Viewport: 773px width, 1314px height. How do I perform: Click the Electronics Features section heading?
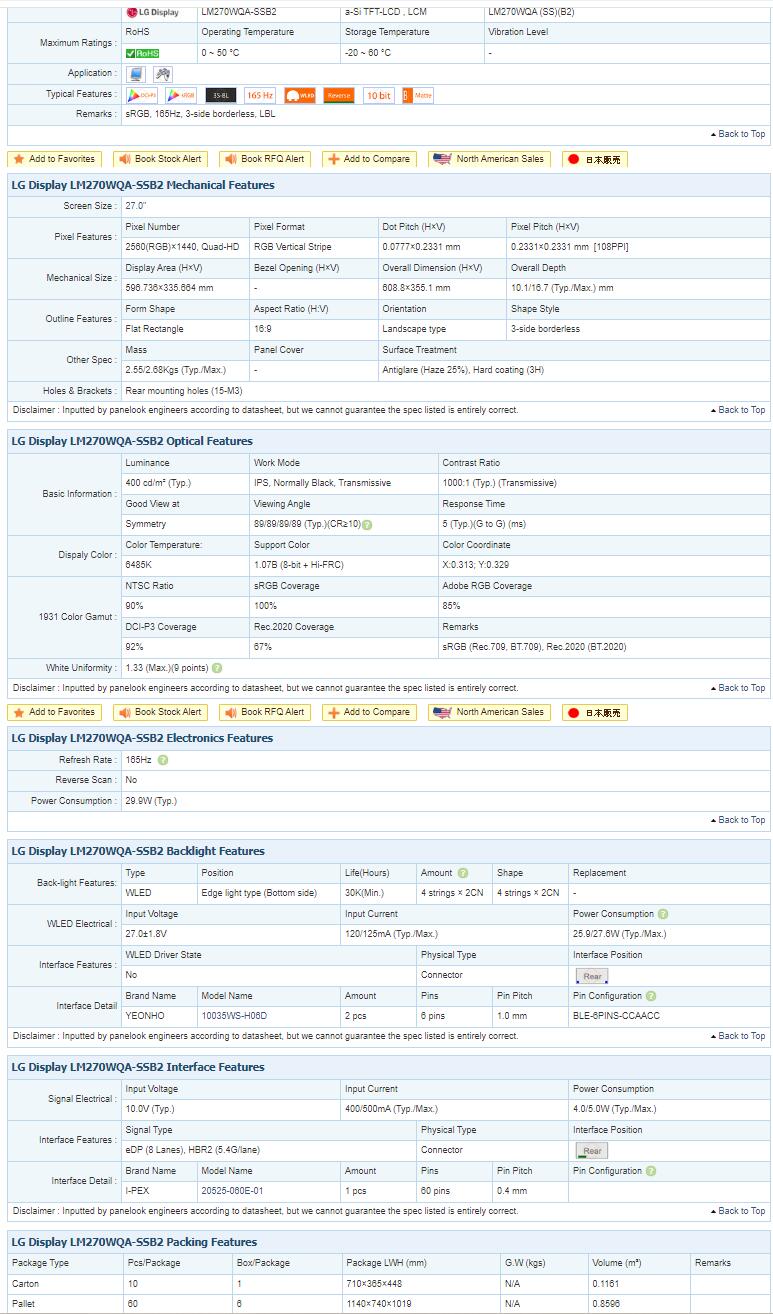click(142, 738)
